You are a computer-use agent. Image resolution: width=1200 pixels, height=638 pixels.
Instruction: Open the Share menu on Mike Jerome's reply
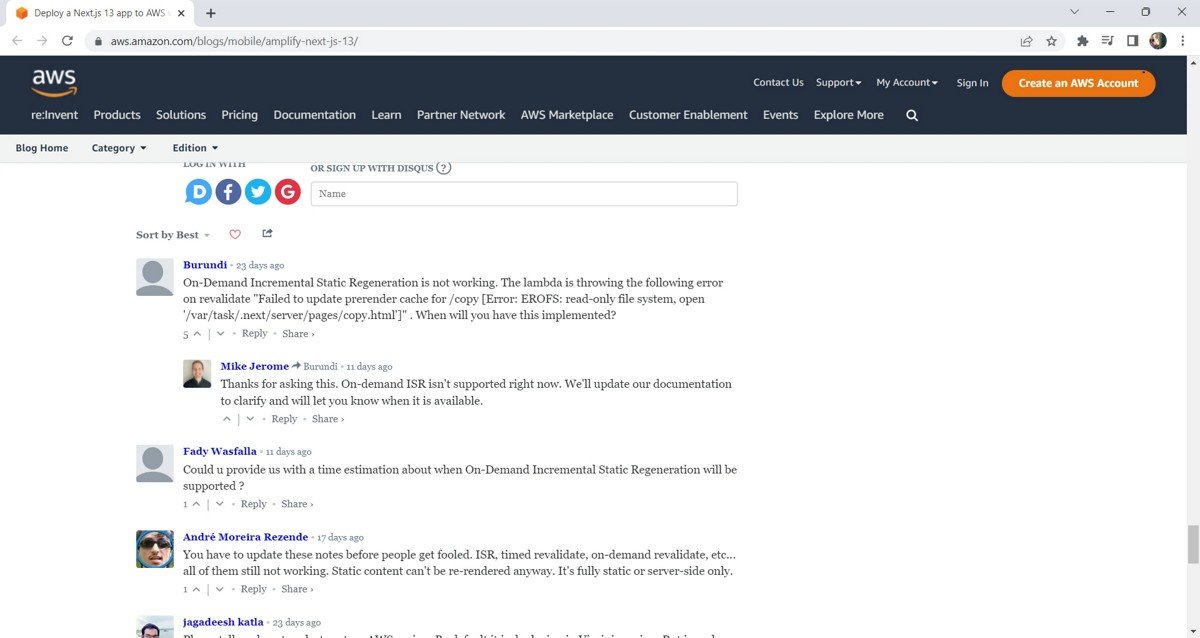pos(328,419)
